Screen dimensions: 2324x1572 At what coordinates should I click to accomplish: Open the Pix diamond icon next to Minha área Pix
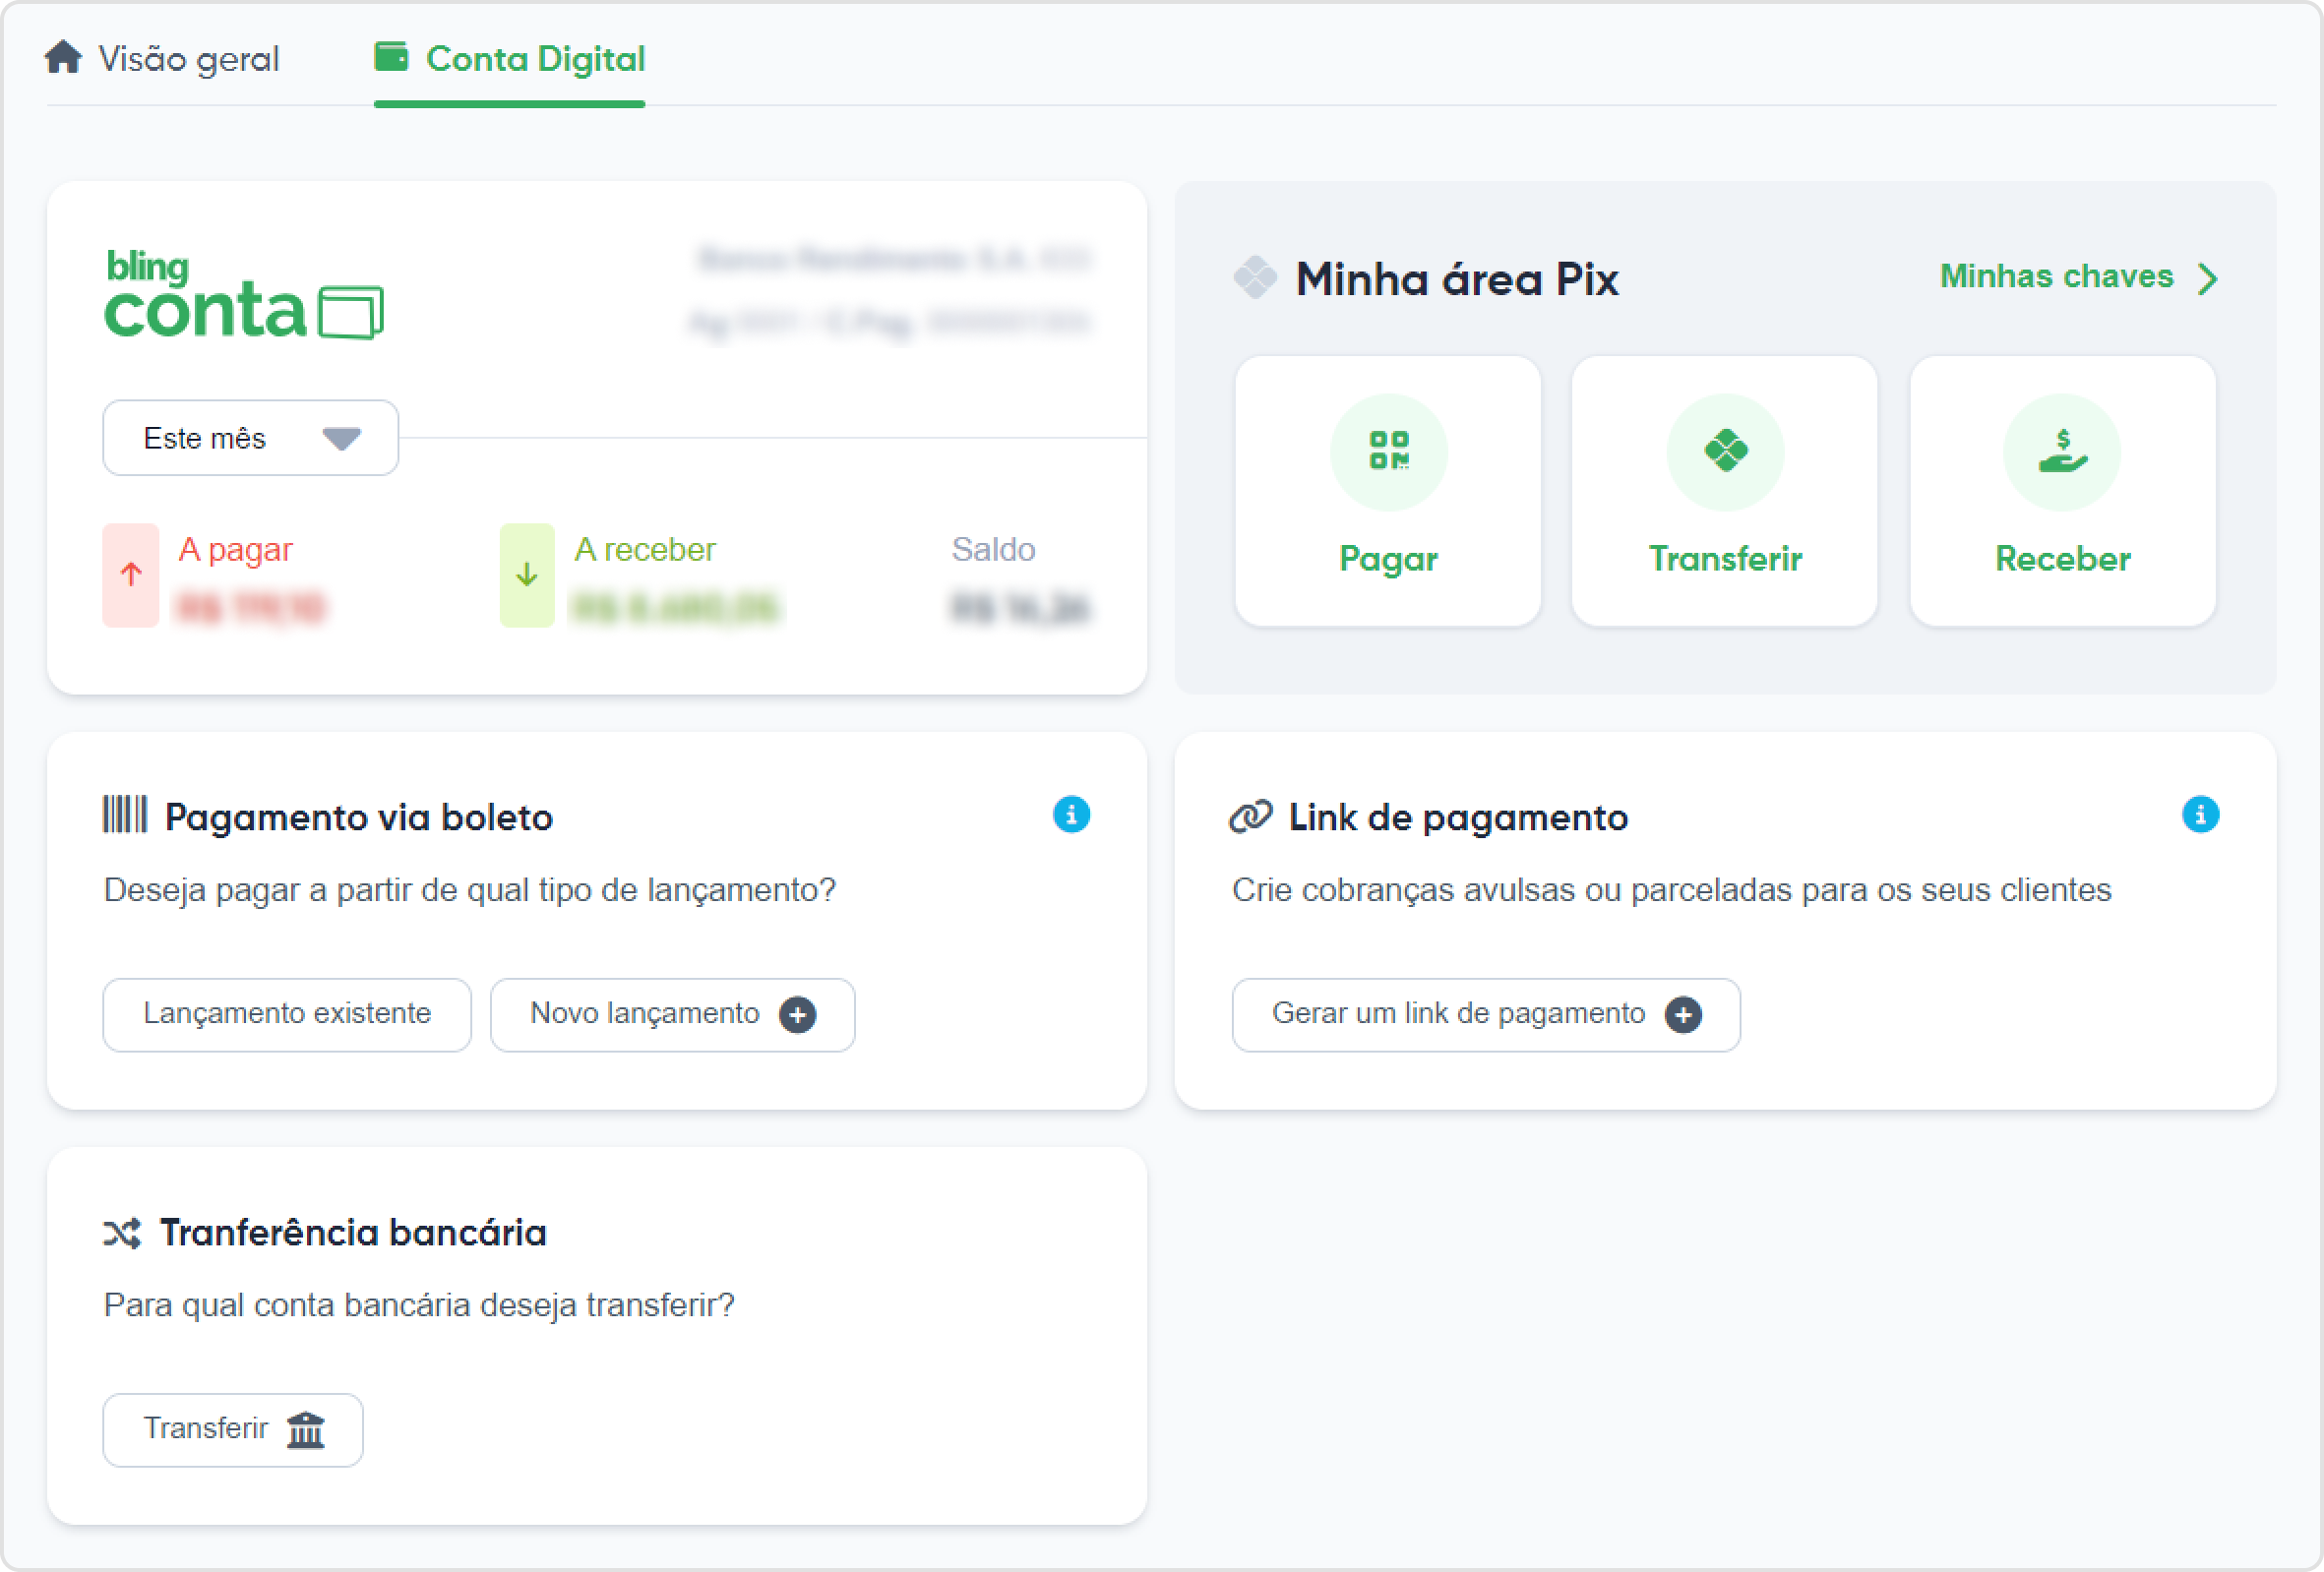(1255, 279)
